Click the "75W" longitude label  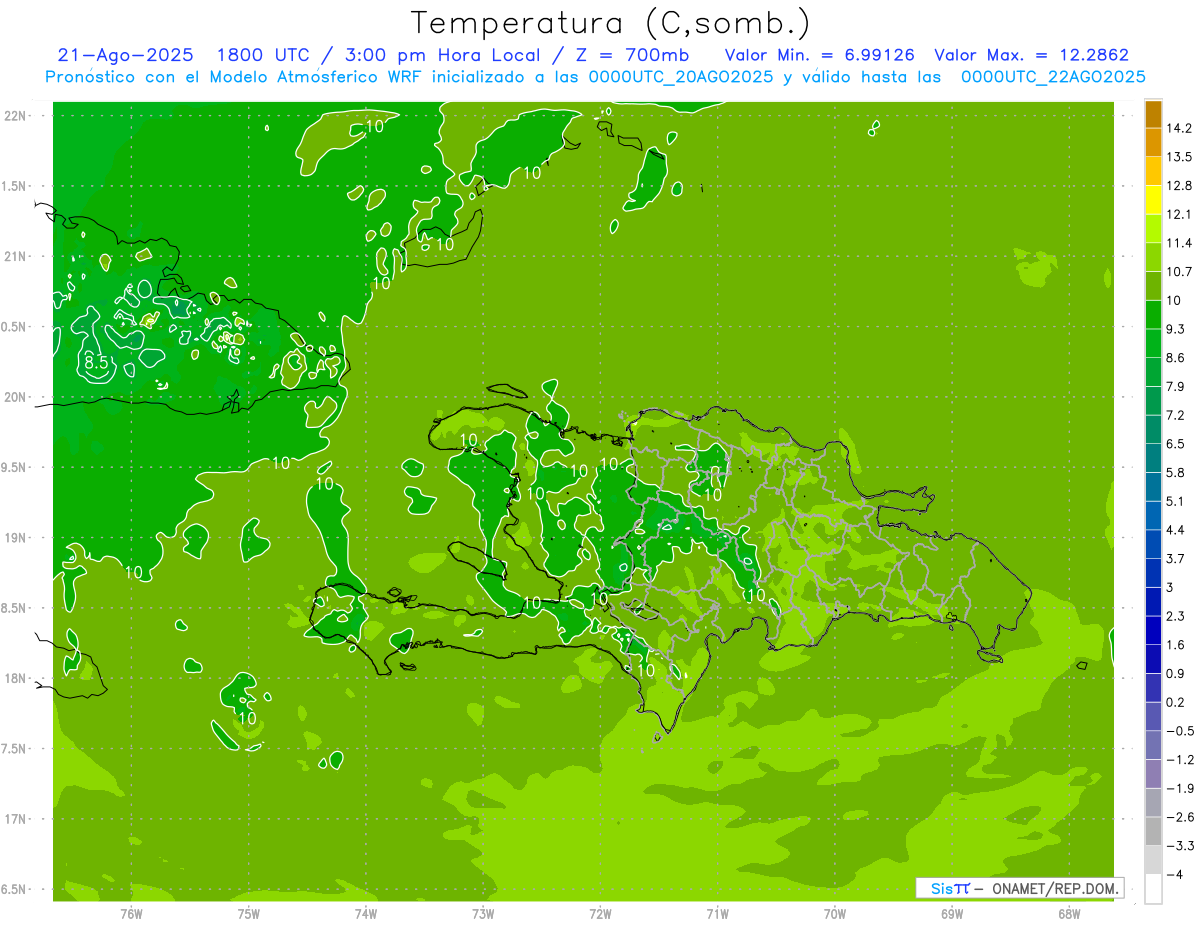click(249, 915)
